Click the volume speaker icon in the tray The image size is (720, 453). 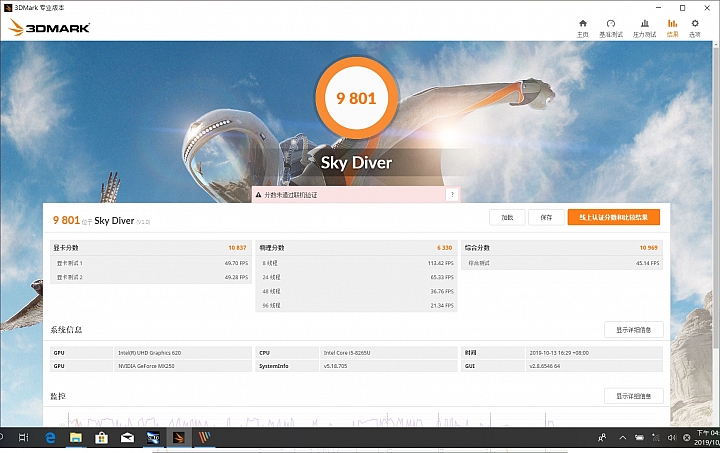[x=672, y=438]
